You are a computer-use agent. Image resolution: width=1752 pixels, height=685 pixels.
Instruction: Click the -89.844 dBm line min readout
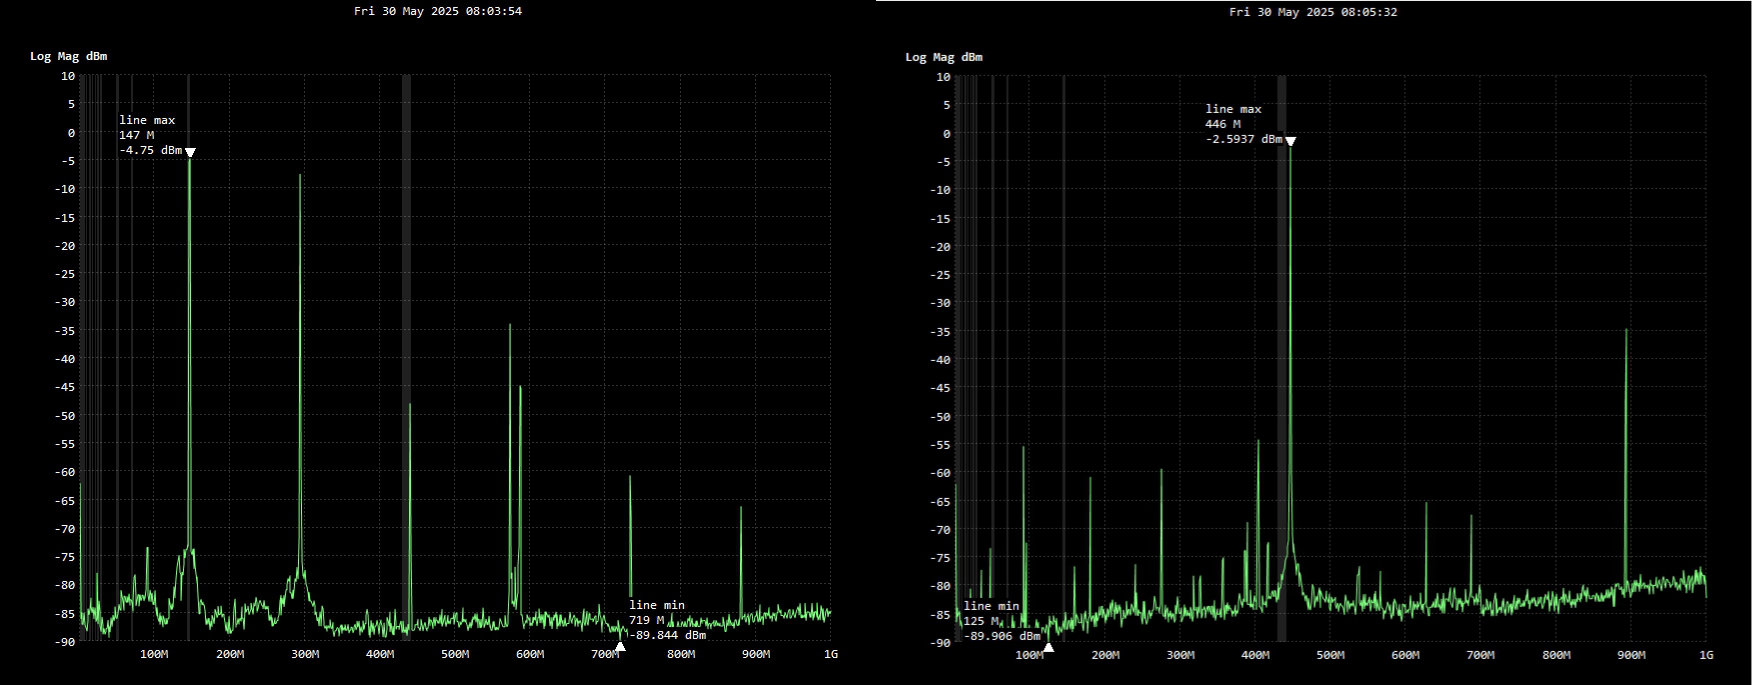pos(667,635)
